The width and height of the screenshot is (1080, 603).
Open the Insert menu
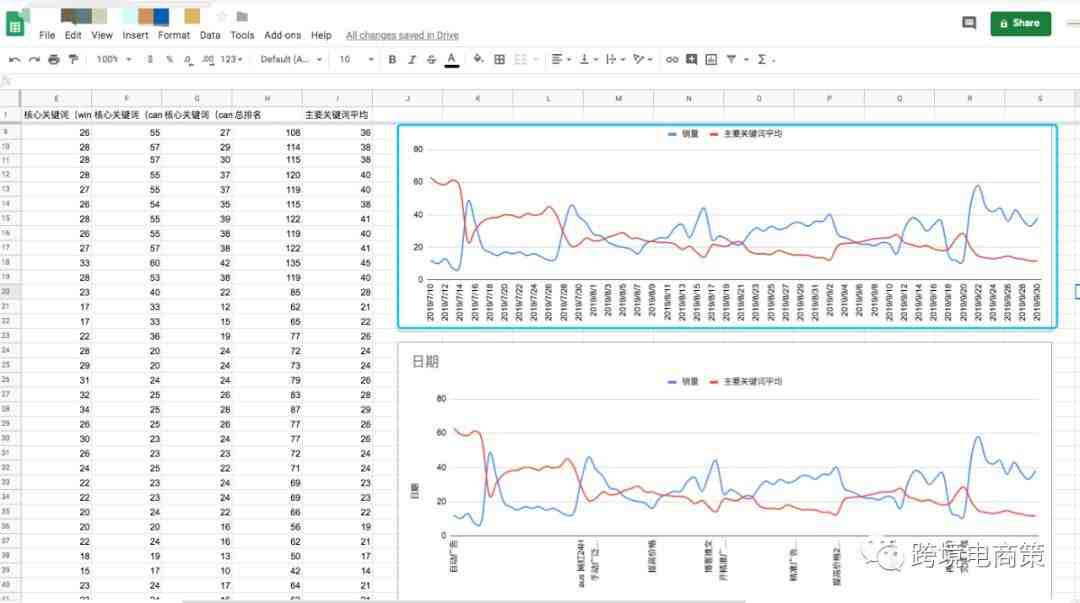(135, 35)
